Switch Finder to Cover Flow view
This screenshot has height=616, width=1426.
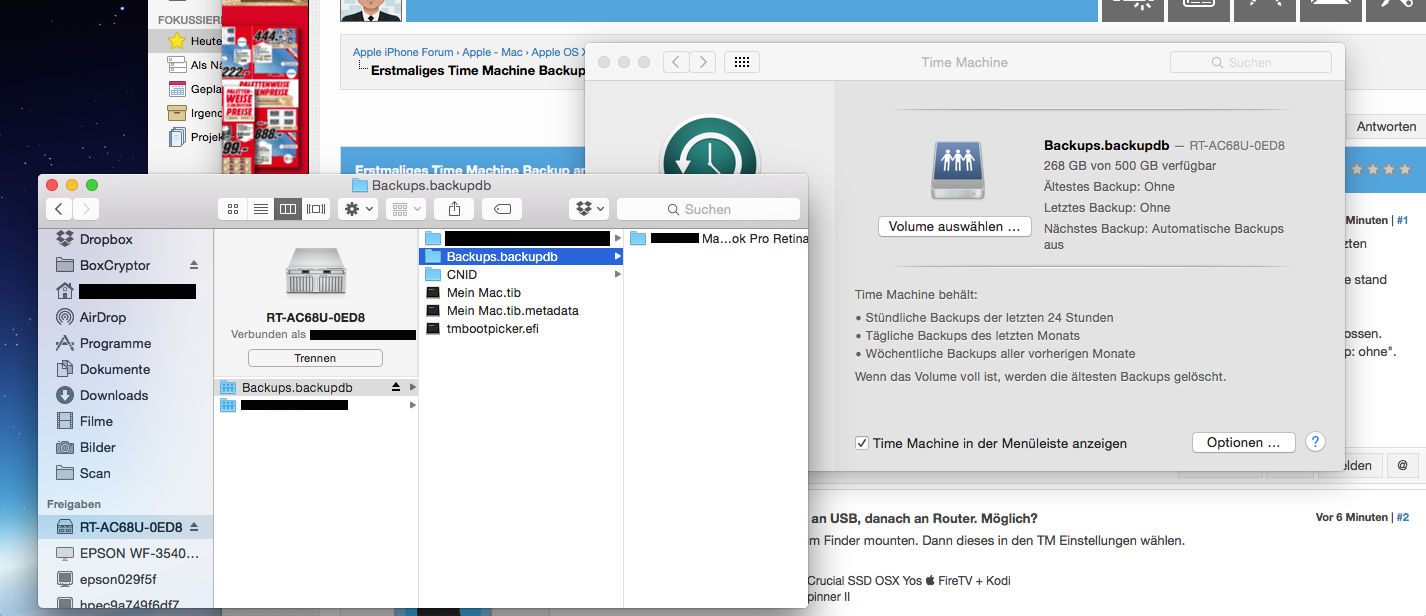pos(316,209)
